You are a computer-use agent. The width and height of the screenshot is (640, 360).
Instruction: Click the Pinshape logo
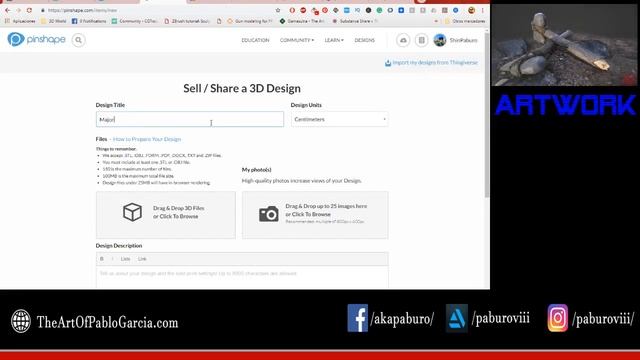(36, 39)
